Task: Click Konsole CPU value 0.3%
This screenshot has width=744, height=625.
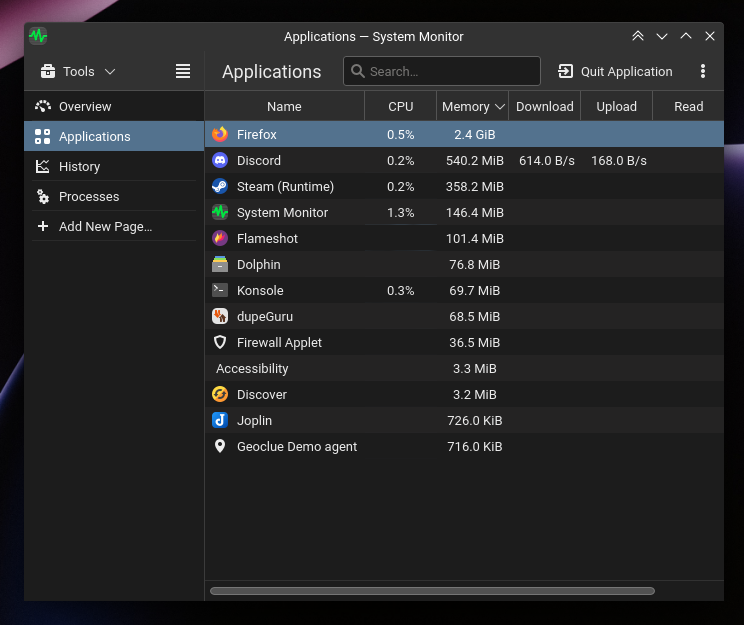Action: [x=400, y=290]
